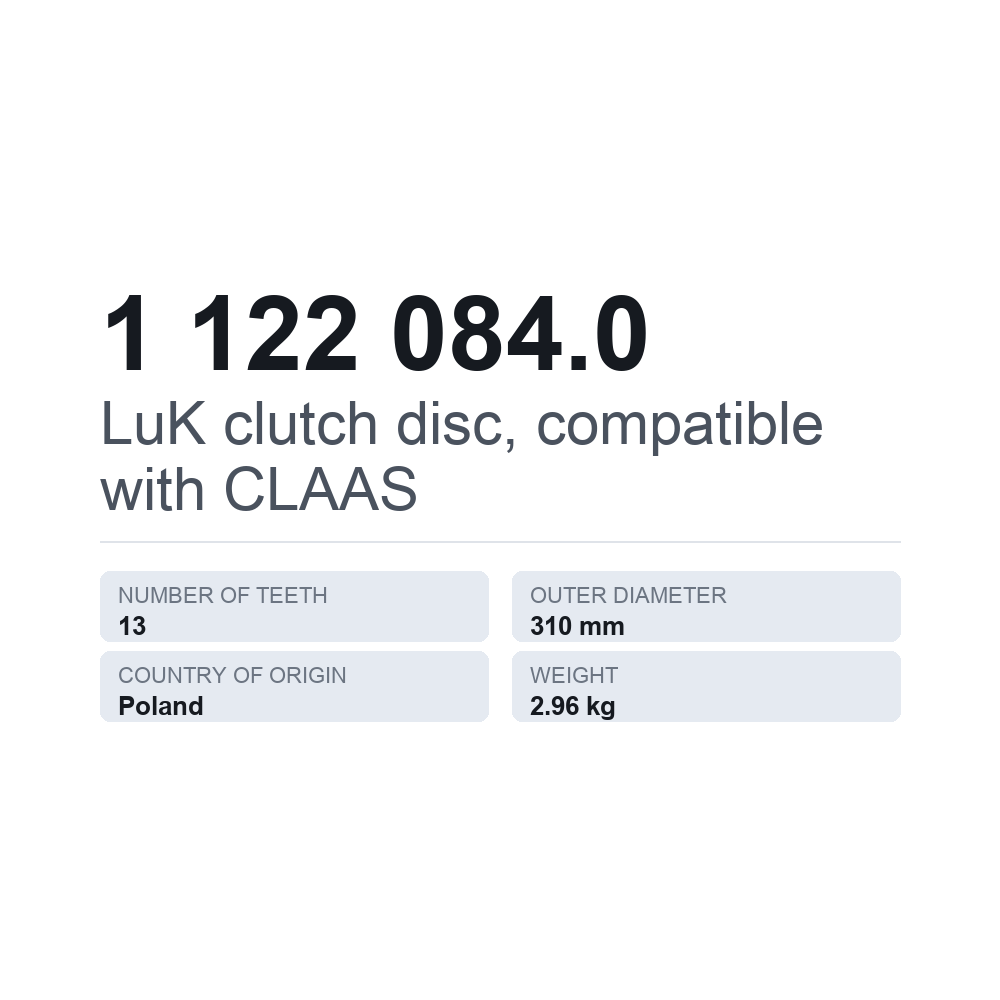The height and width of the screenshot is (1000, 1000).
Task: Click the word LuK in the description
Action: click(153, 423)
